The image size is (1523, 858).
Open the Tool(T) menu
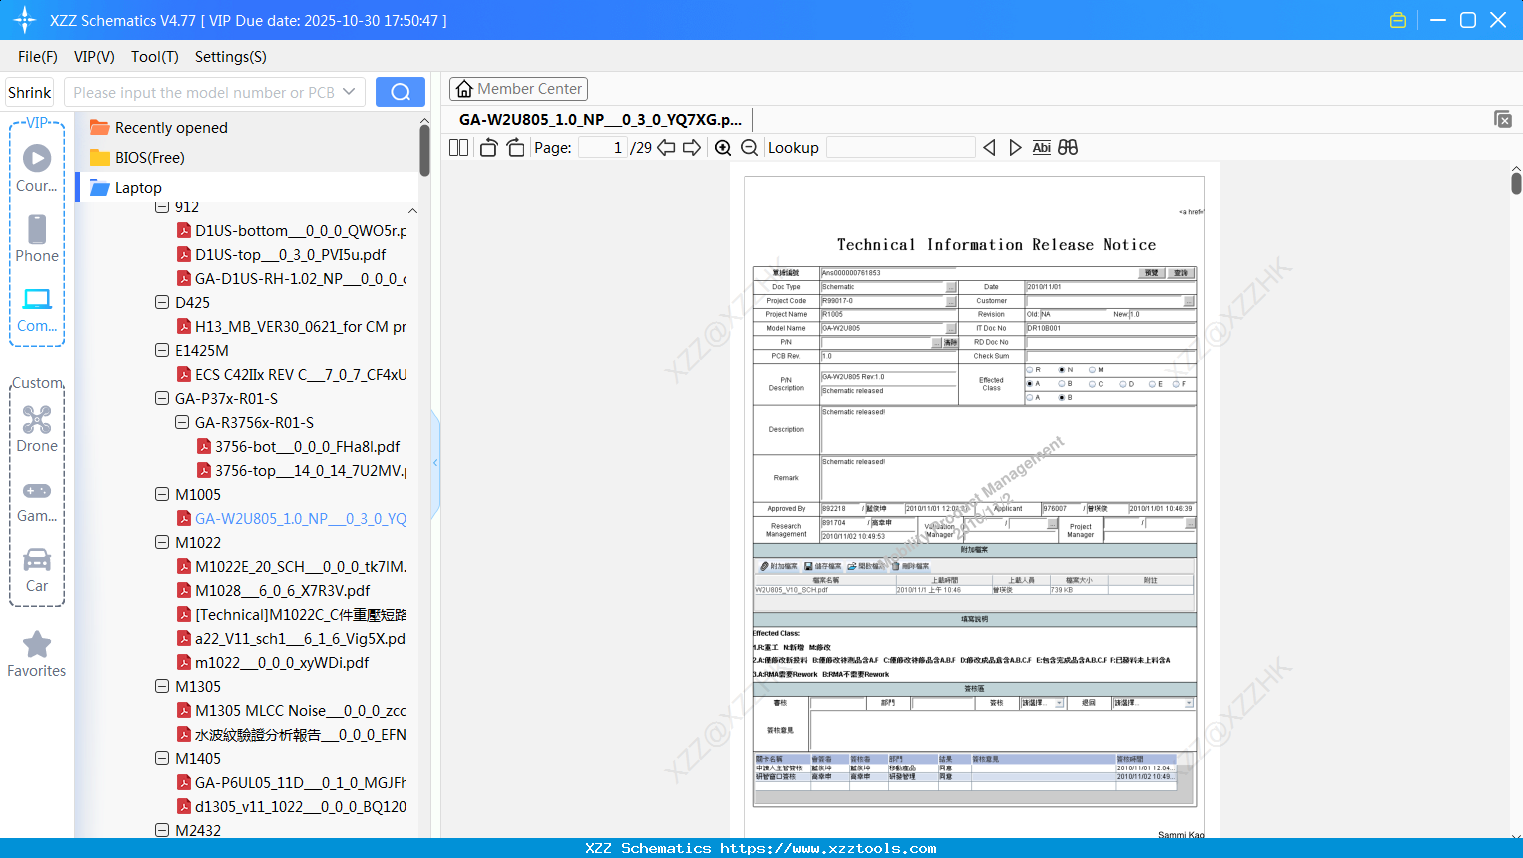click(155, 57)
